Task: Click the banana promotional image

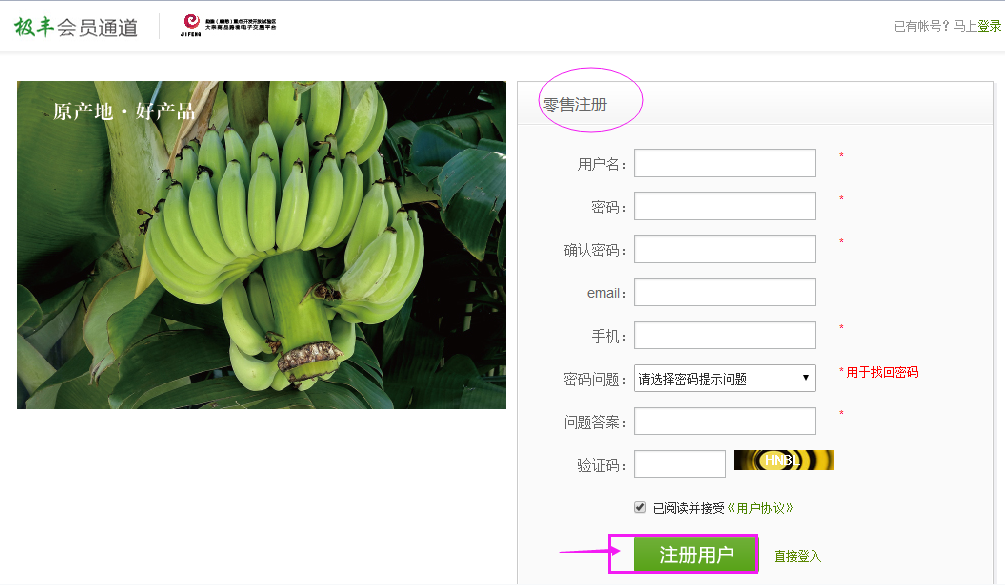Action: pyautogui.click(x=262, y=245)
